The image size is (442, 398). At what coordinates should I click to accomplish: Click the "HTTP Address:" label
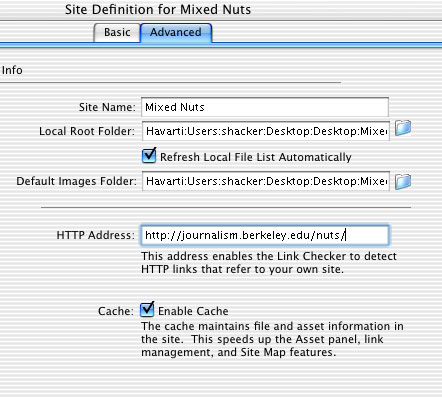[96, 235]
